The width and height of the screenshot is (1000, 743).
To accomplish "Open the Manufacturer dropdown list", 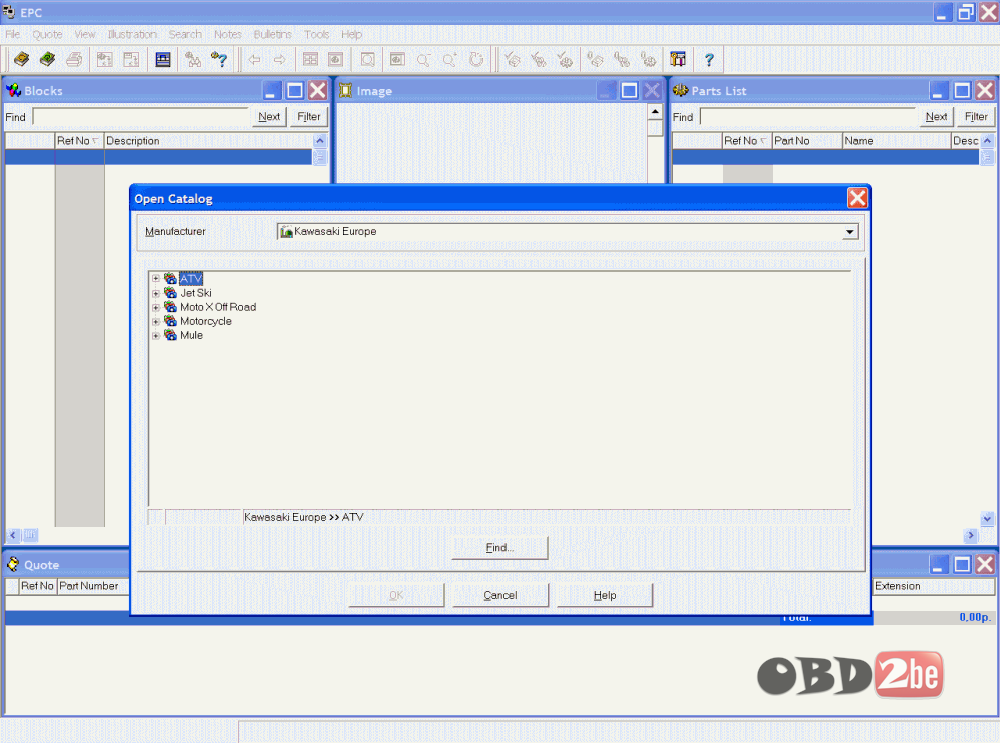I will (849, 232).
